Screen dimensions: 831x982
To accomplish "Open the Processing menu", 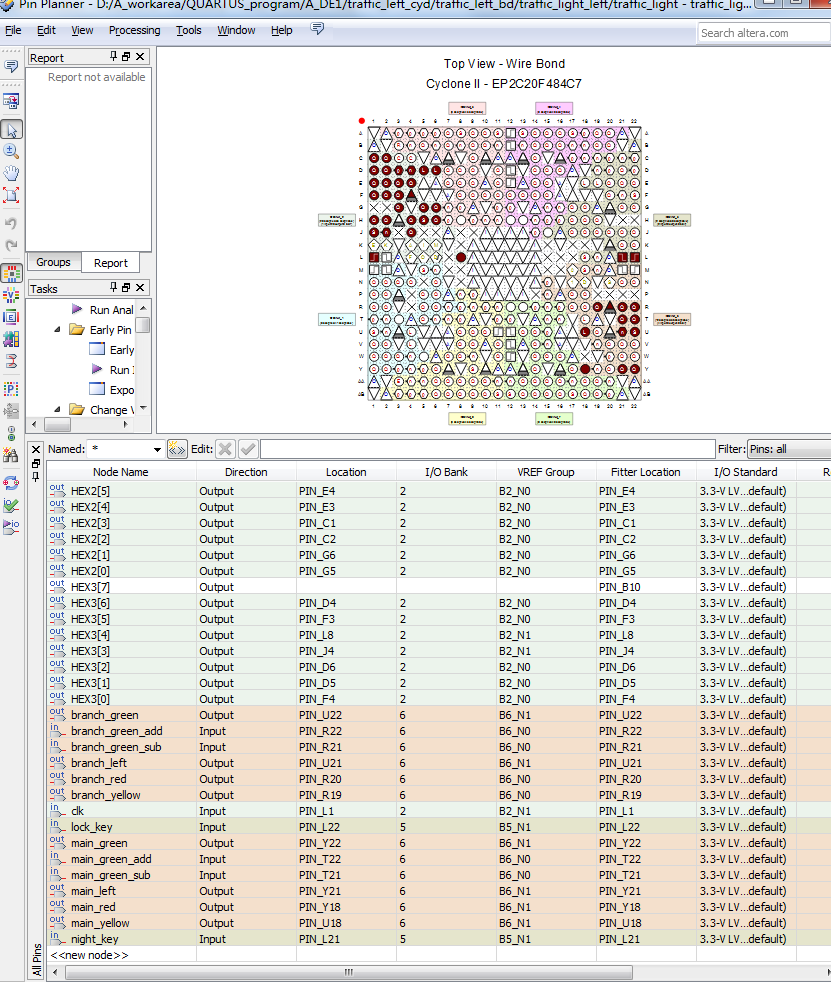I will point(134,30).
